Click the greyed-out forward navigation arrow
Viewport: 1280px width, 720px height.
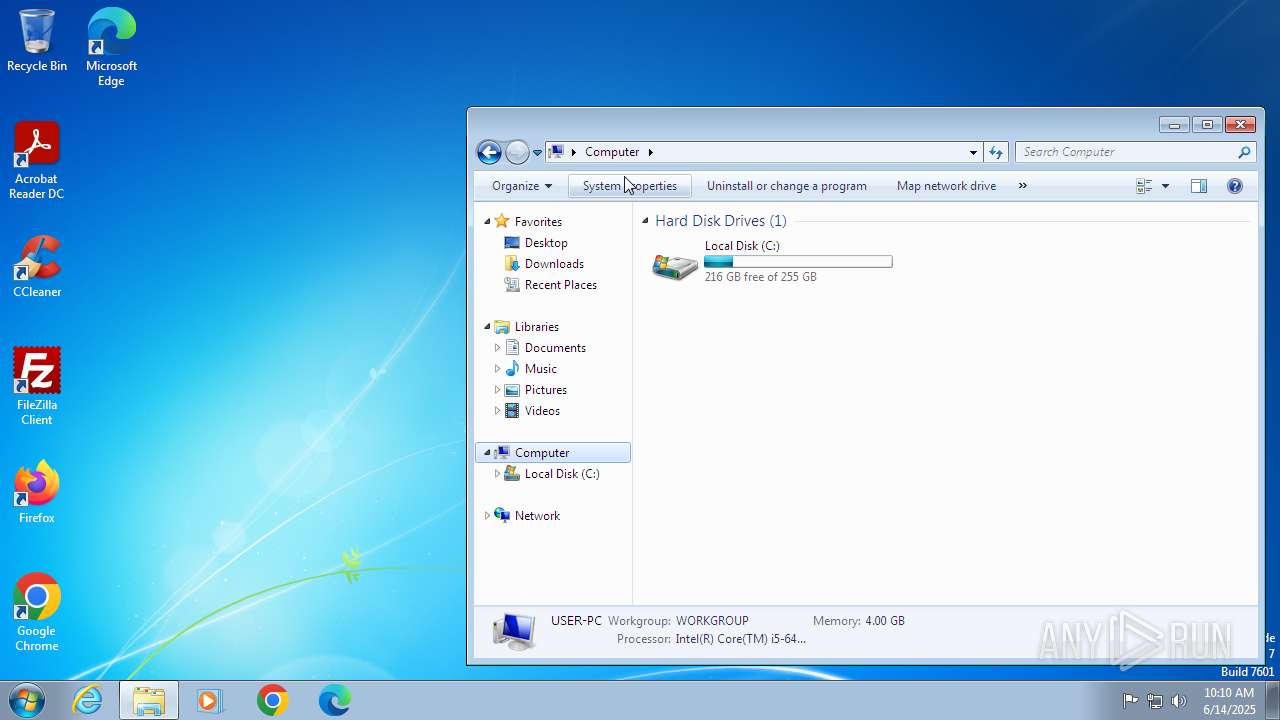(x=517, y=152)
